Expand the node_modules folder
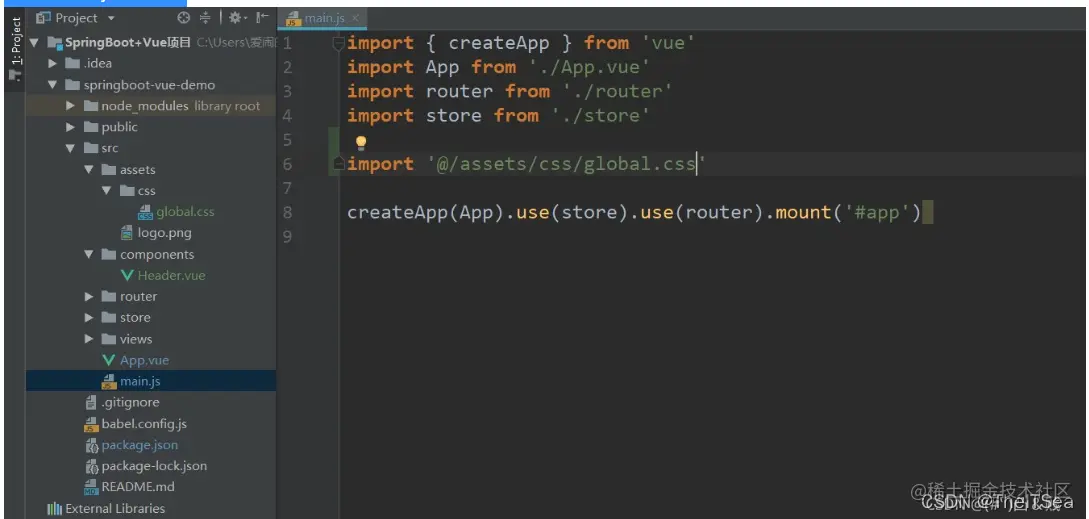Screen dimensions: 1089x519 click(70, 106)
